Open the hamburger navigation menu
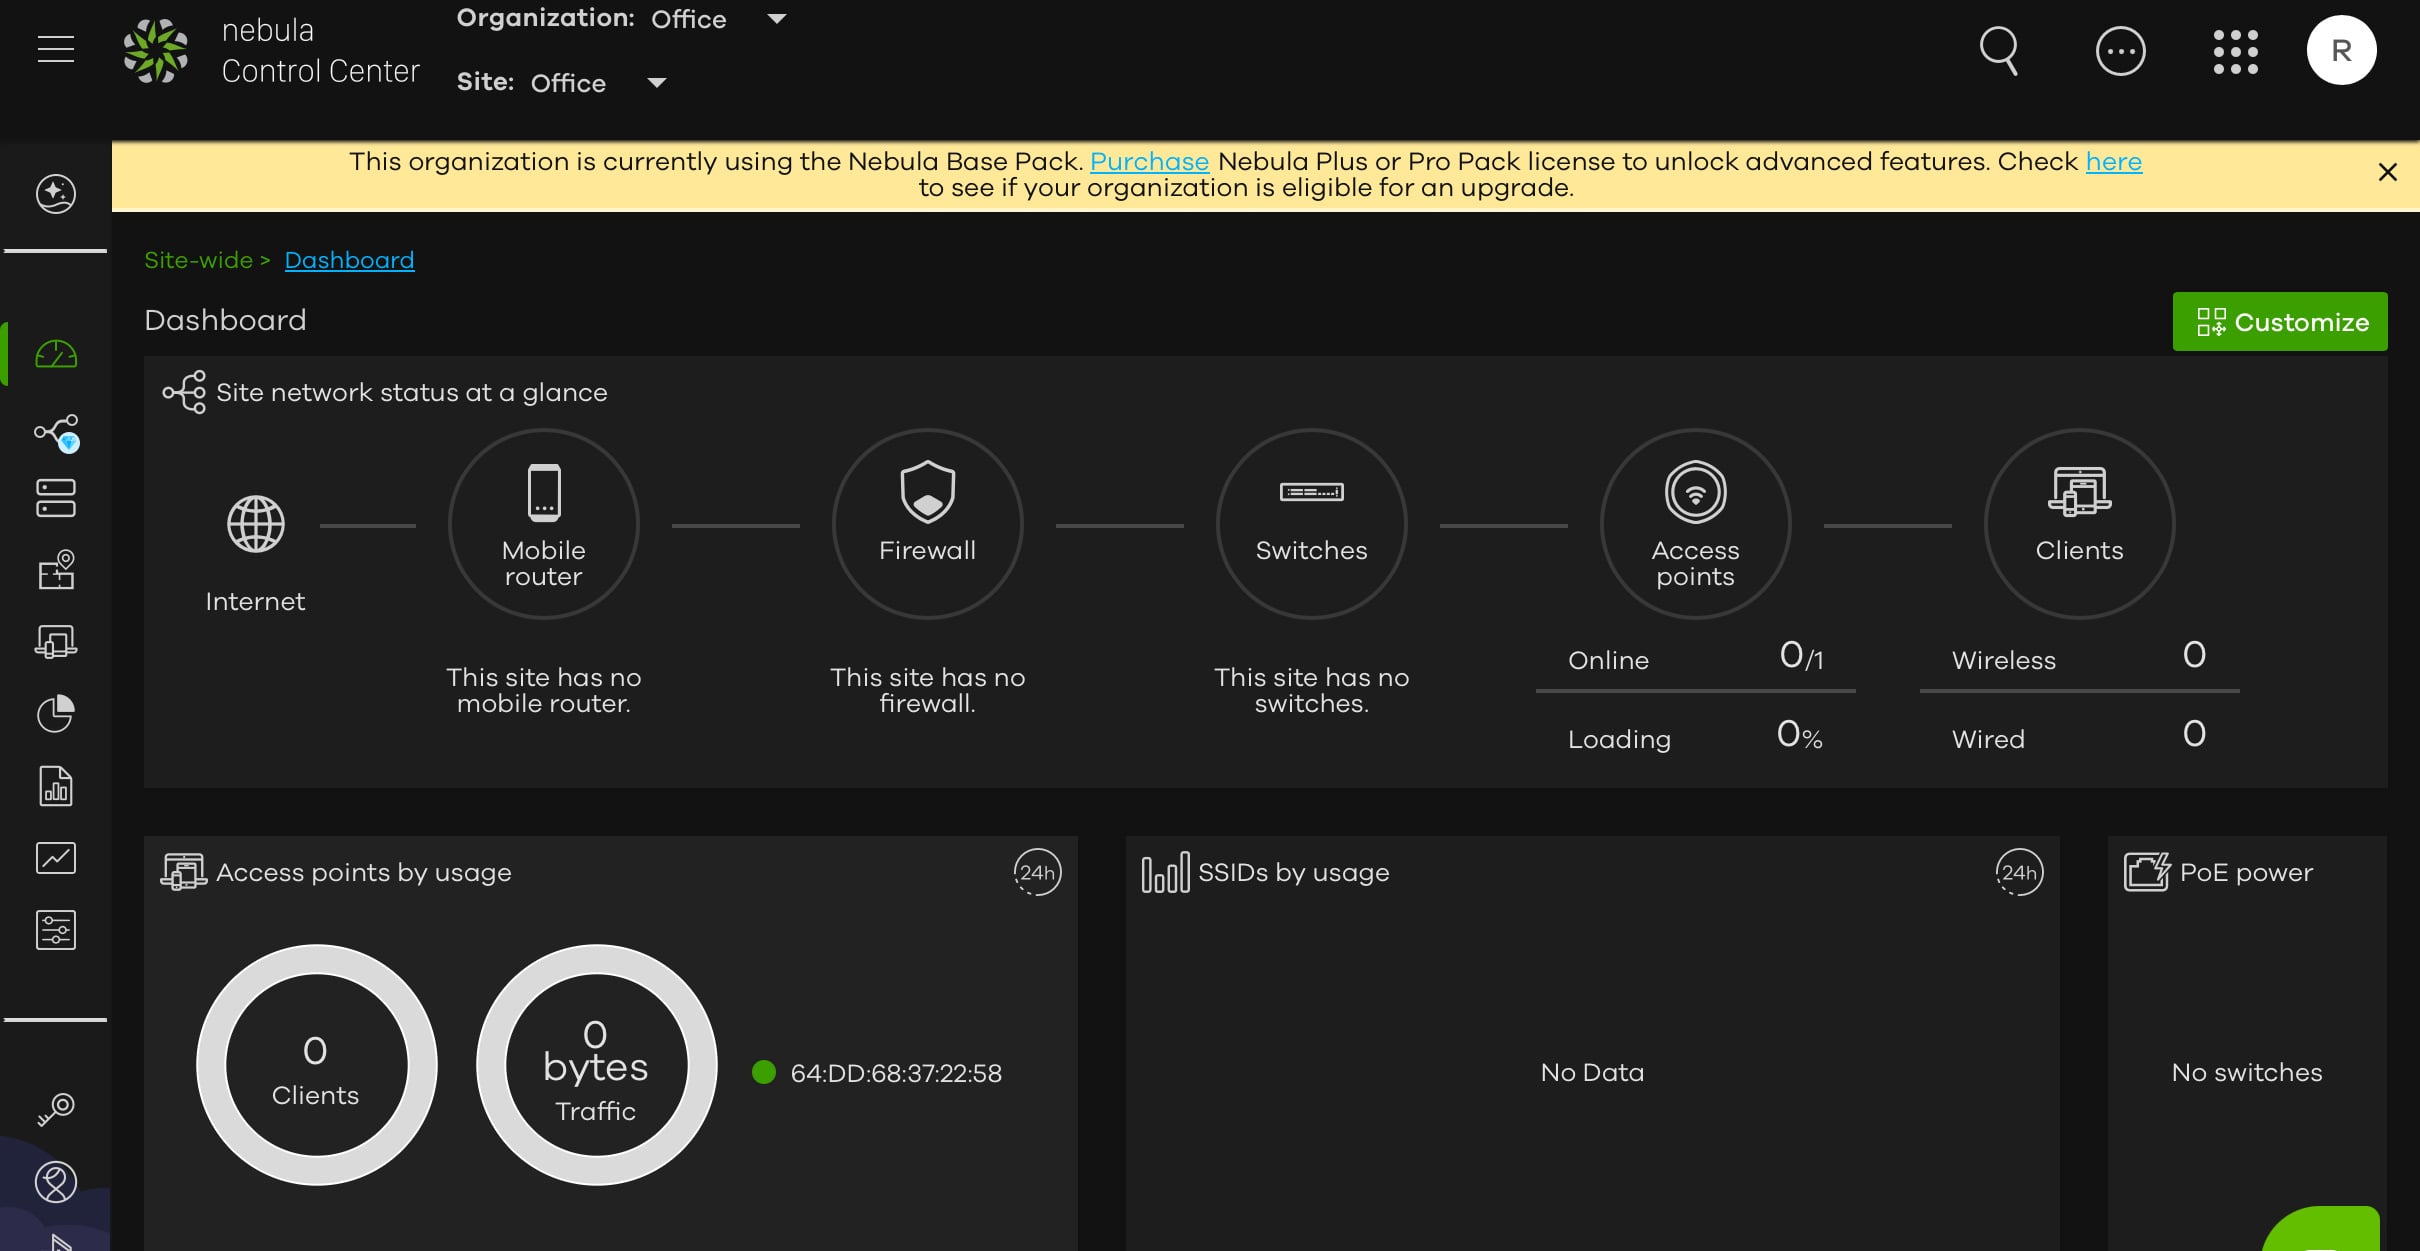Image resolution: width=2420 pixels, height=1251 pixels. click(x=56, y=49)
